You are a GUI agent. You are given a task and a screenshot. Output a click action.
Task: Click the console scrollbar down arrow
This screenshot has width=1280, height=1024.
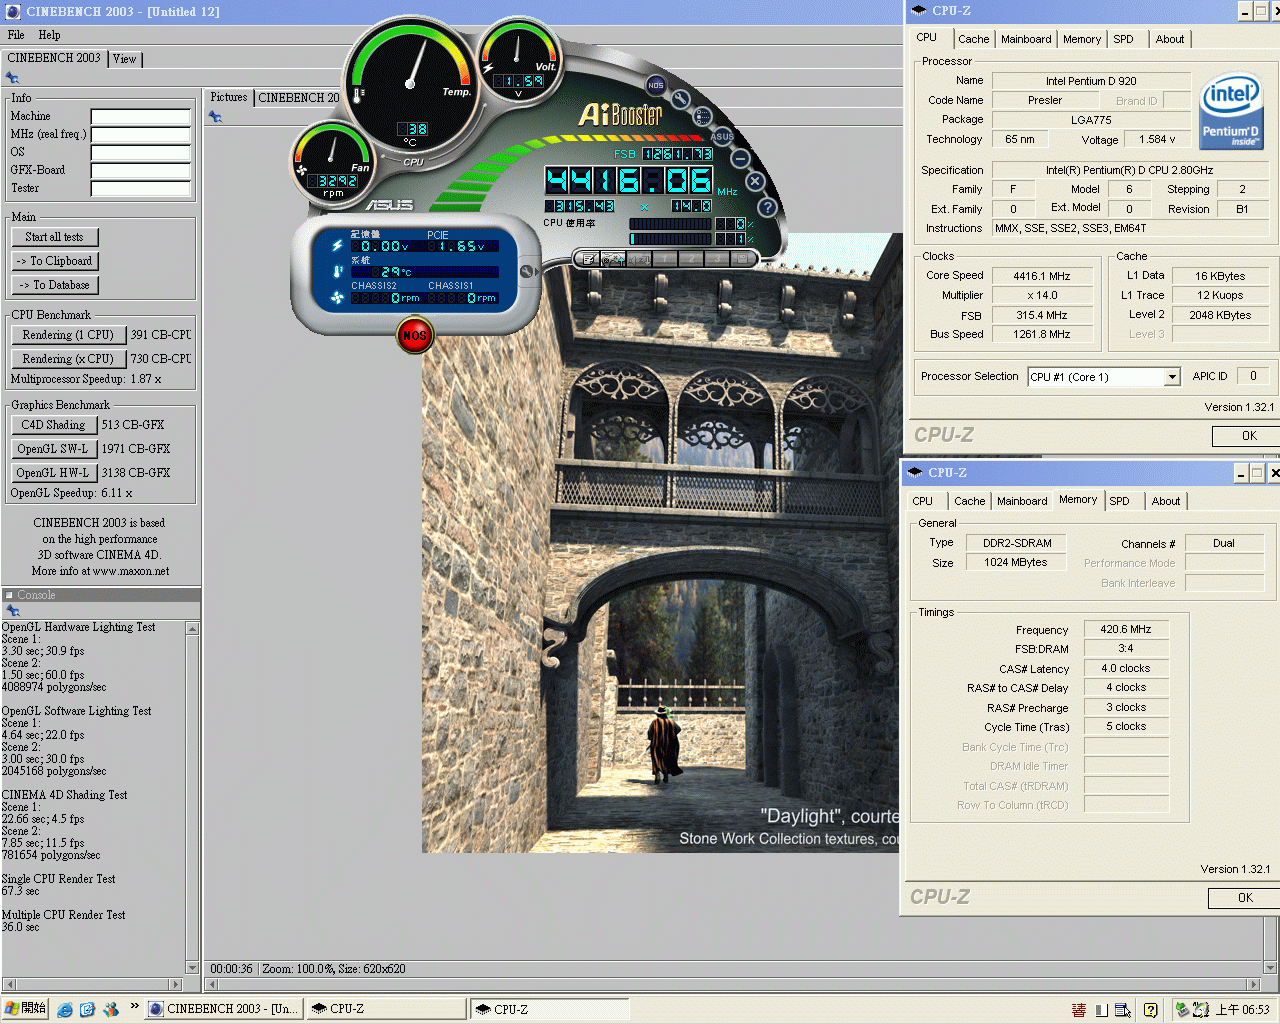click(192, 967)
